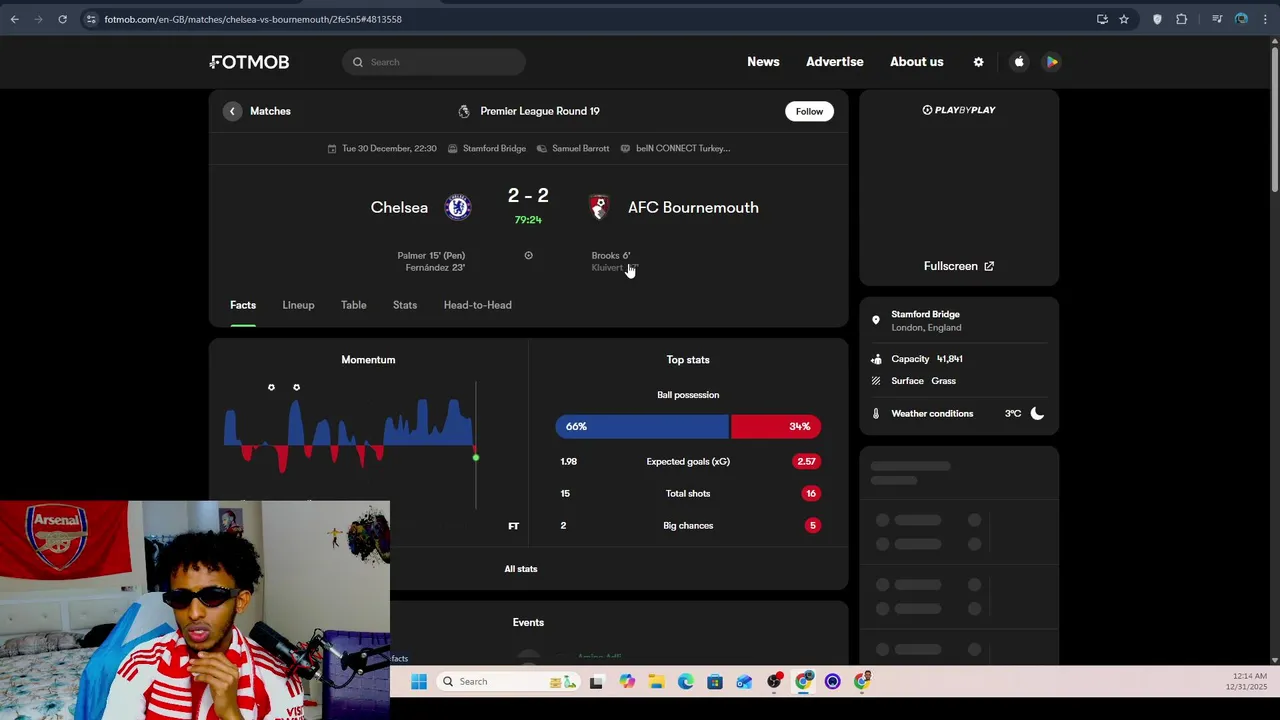This screenshot has height=720, width=1280.
Task: Click browser back arrow
Action: click(x=14, y=19)
